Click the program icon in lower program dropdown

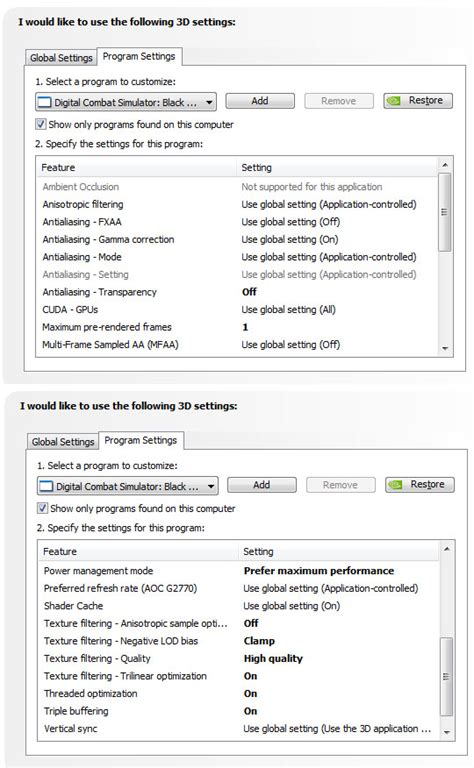[x=47, y=486]
